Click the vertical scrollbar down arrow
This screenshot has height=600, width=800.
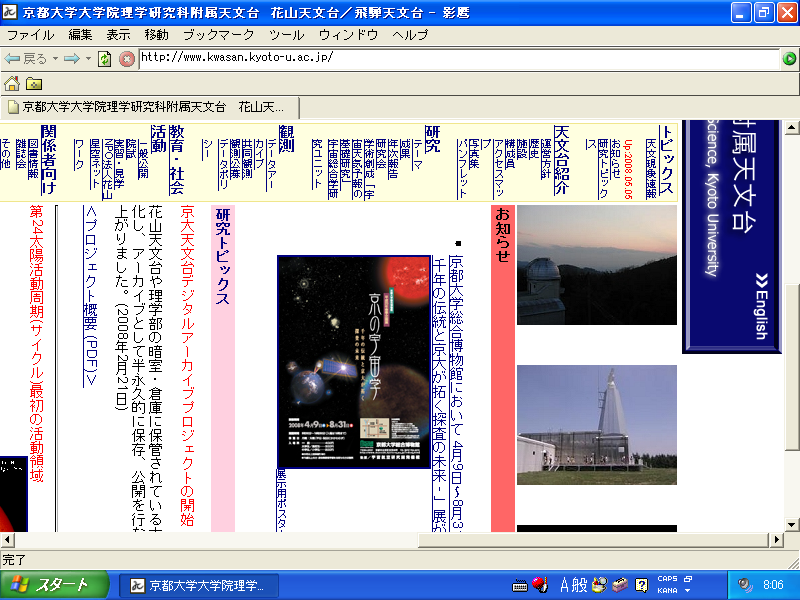[x=791, y=524]
